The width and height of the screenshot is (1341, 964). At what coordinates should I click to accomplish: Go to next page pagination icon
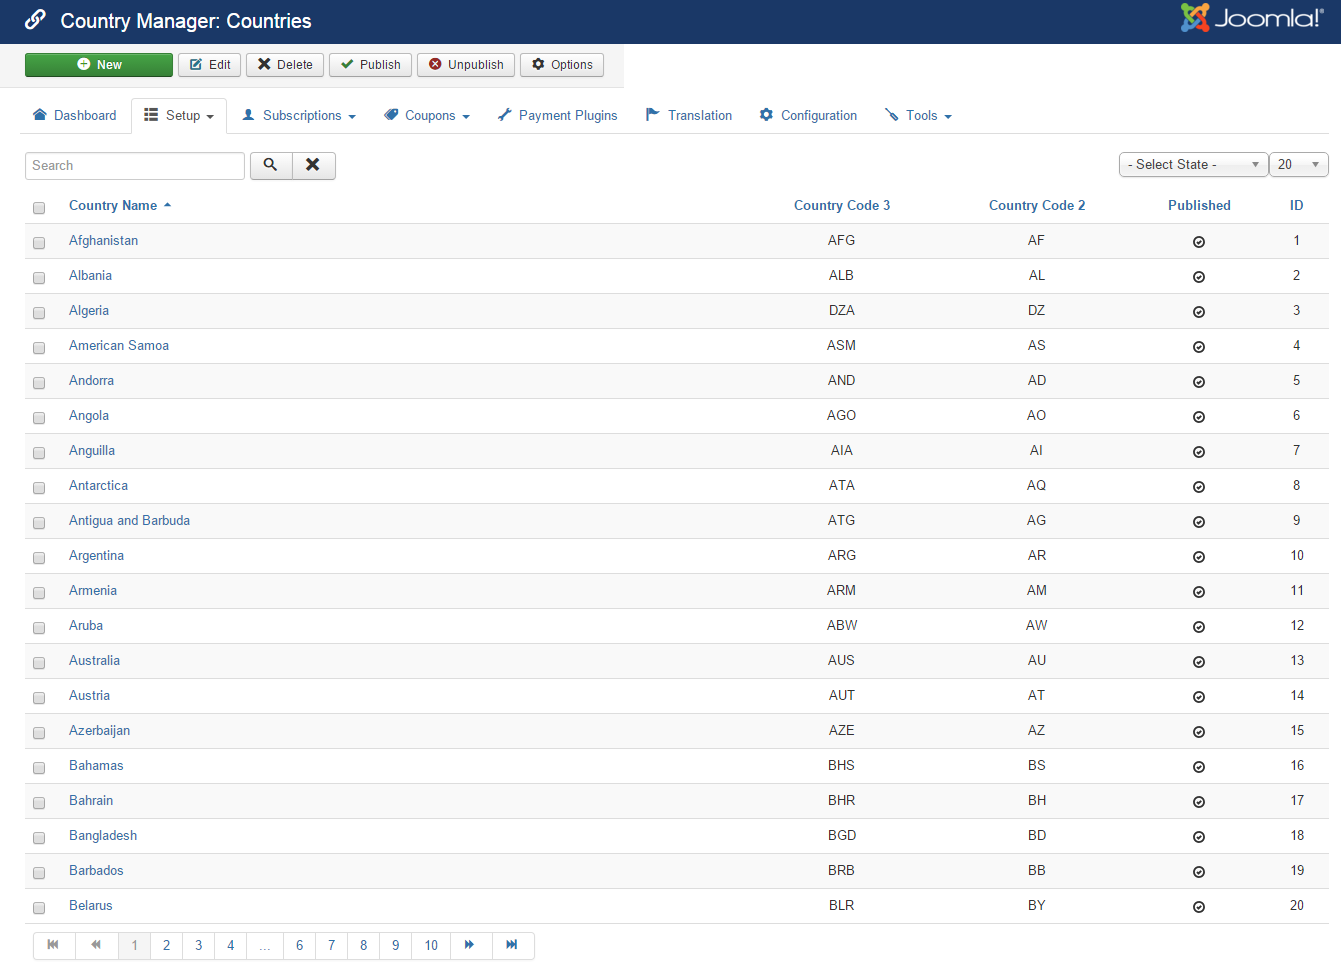[470, 945]
